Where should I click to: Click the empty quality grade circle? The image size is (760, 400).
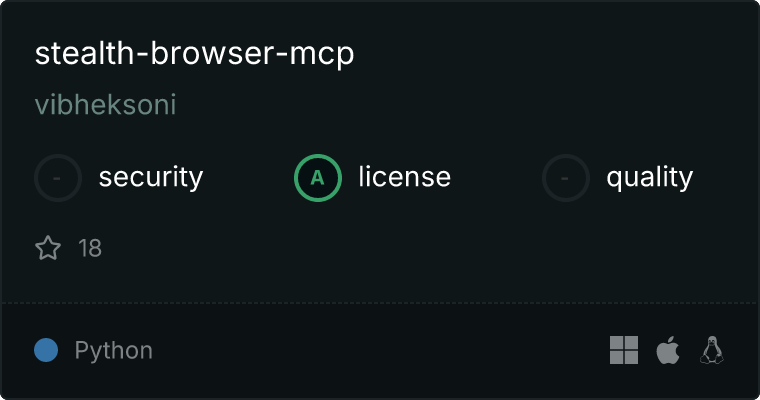coord(566,178)
